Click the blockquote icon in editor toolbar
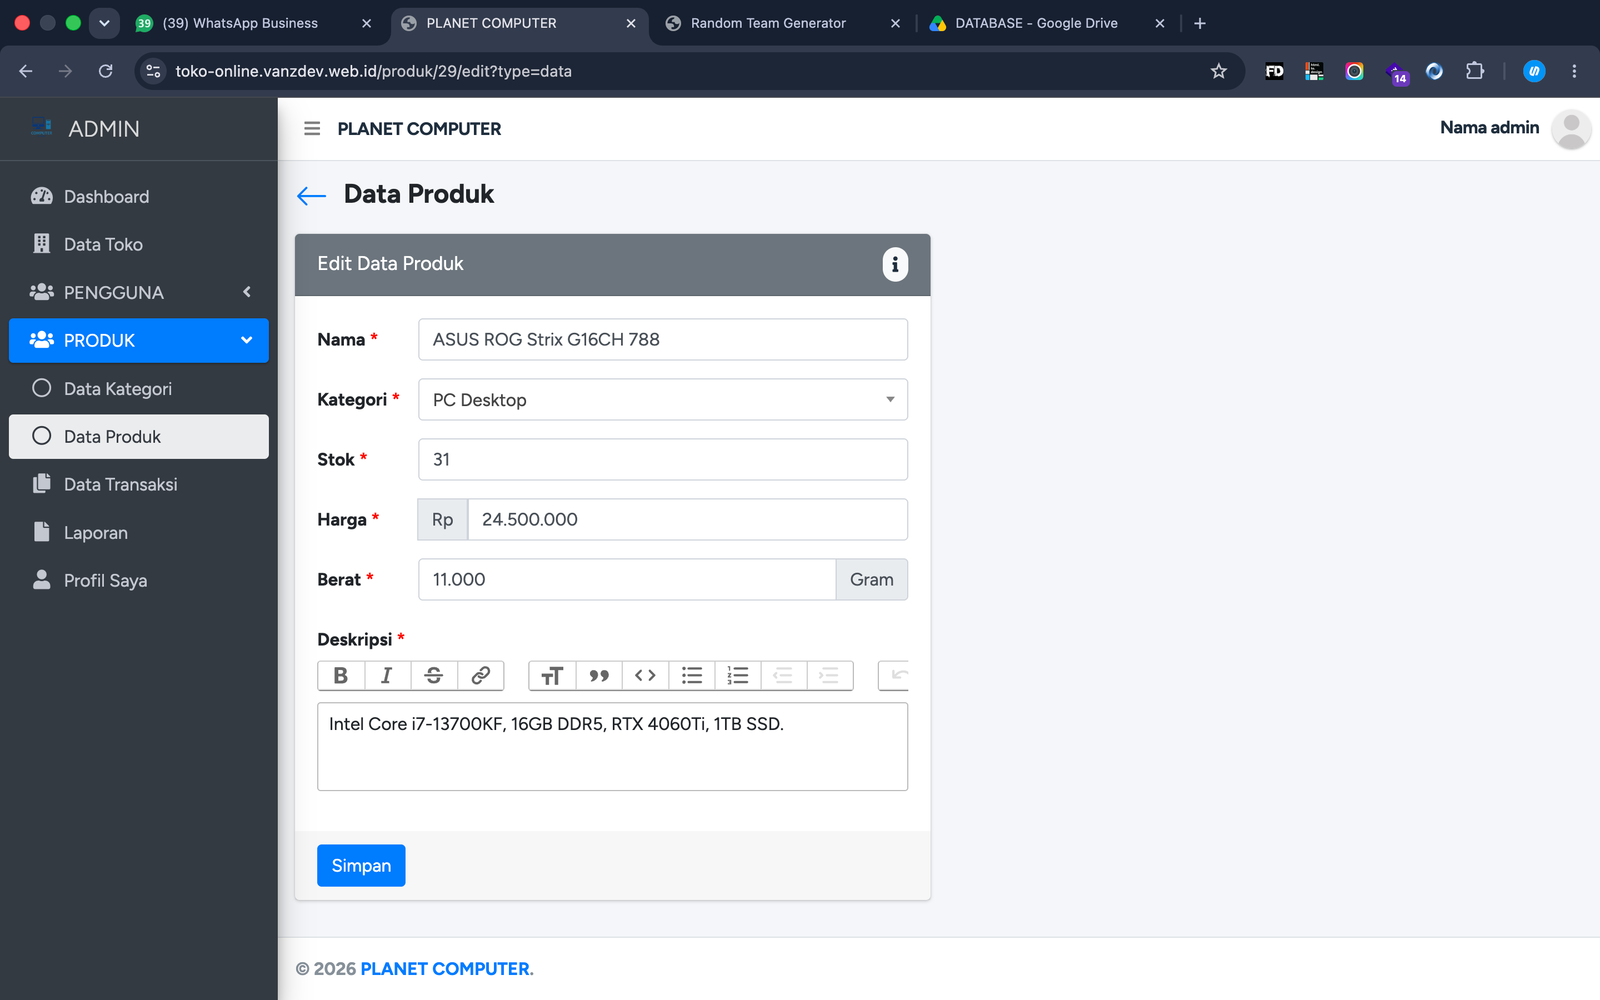 [599, 676]
